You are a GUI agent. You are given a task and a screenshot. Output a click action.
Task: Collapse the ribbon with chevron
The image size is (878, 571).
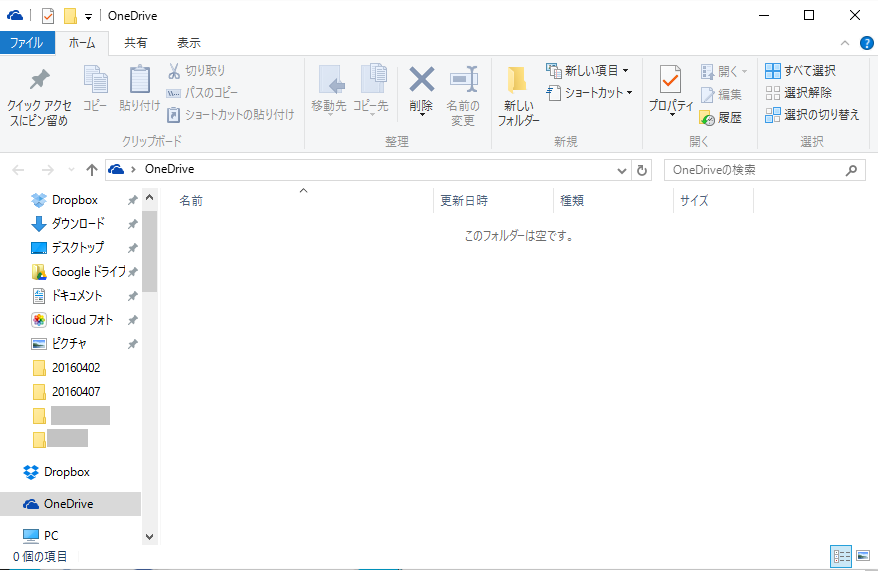coord(845,43)
